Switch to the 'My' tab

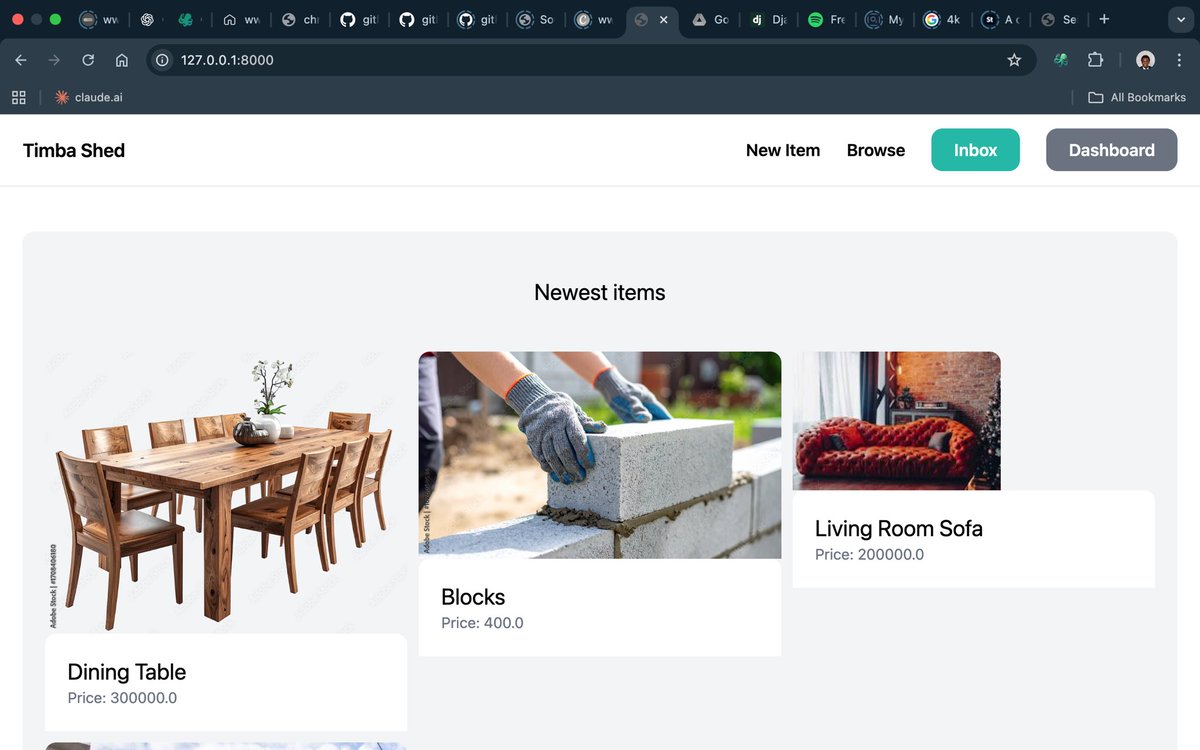coord(885,19)
